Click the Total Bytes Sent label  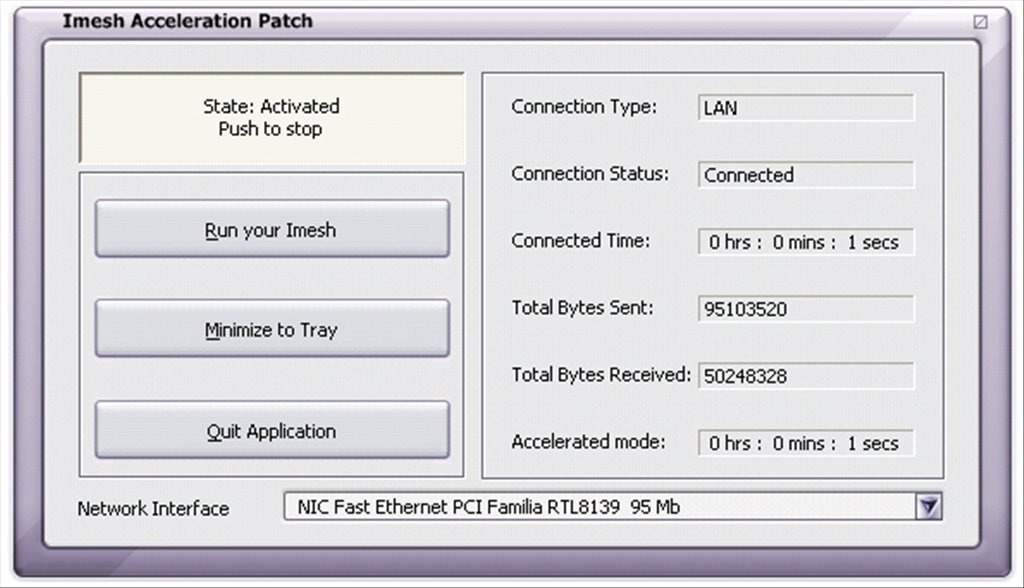pos(582,308)
